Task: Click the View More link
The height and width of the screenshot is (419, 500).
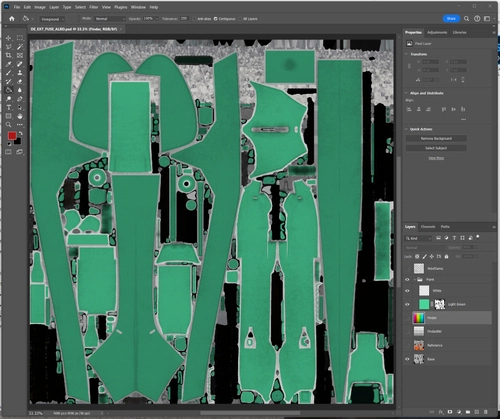Action: pos(436,158)
